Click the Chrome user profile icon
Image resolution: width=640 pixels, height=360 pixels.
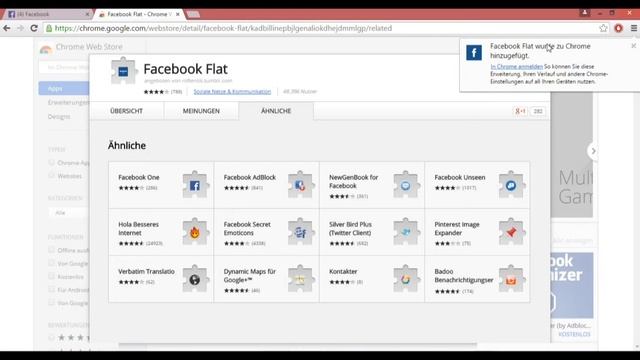click(x=584, y=13)
